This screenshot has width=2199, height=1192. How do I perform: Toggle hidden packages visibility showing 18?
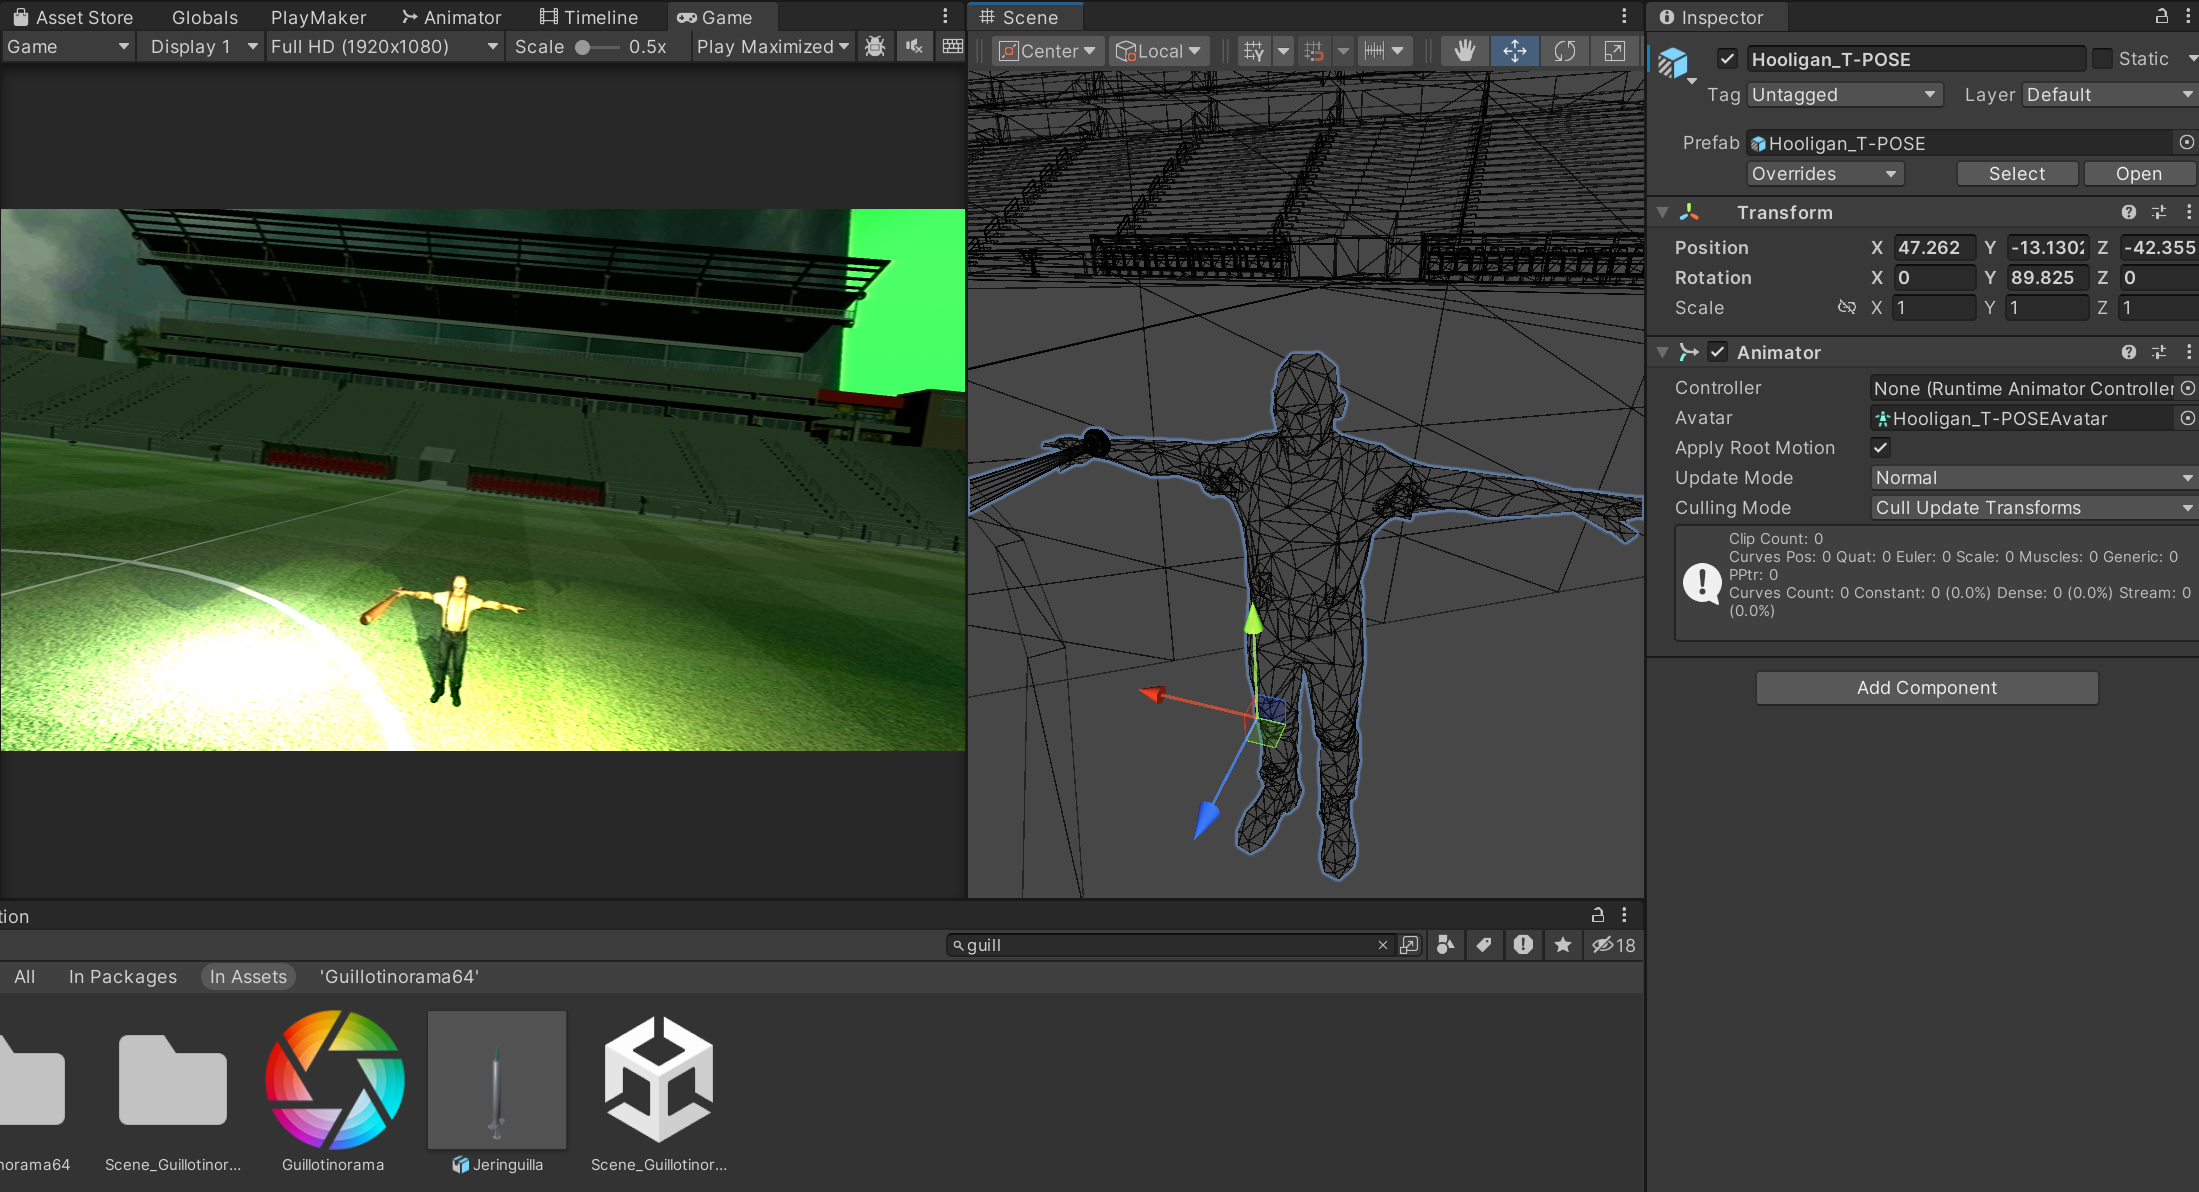1614,945
